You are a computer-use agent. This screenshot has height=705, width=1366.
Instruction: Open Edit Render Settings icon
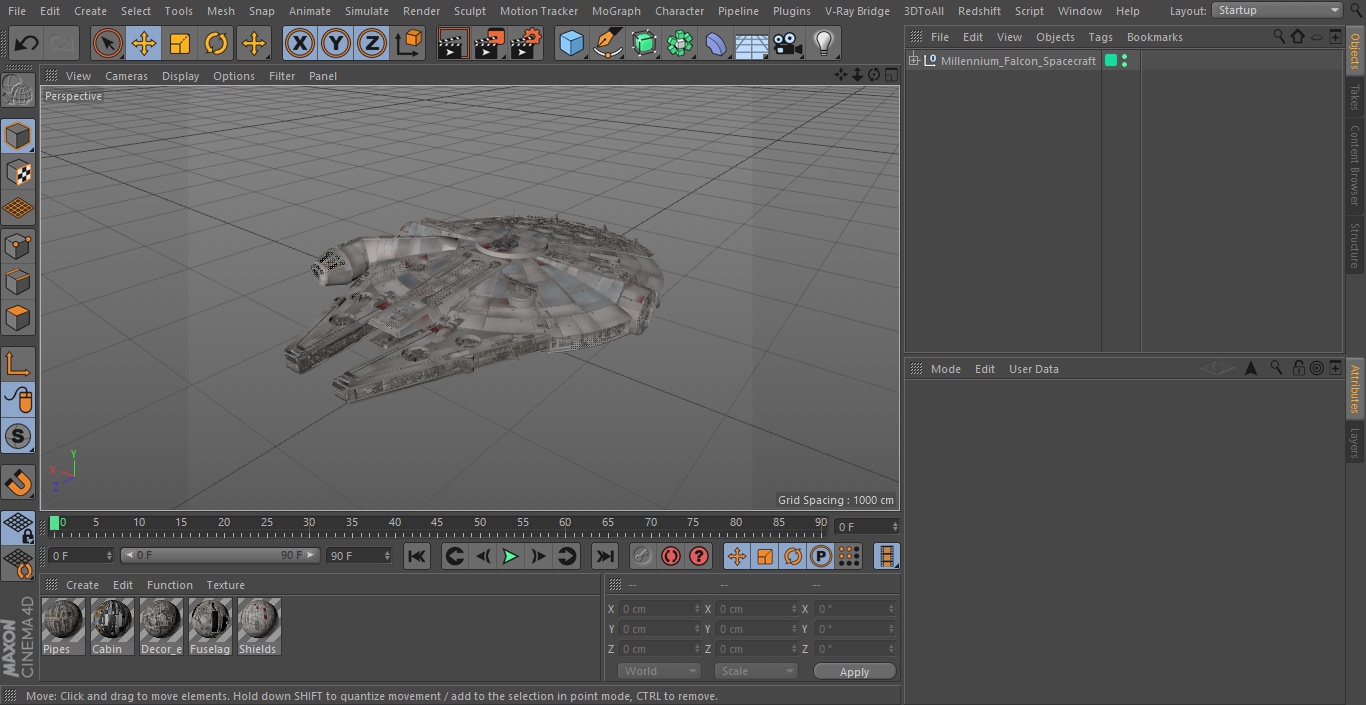(526, 43)
